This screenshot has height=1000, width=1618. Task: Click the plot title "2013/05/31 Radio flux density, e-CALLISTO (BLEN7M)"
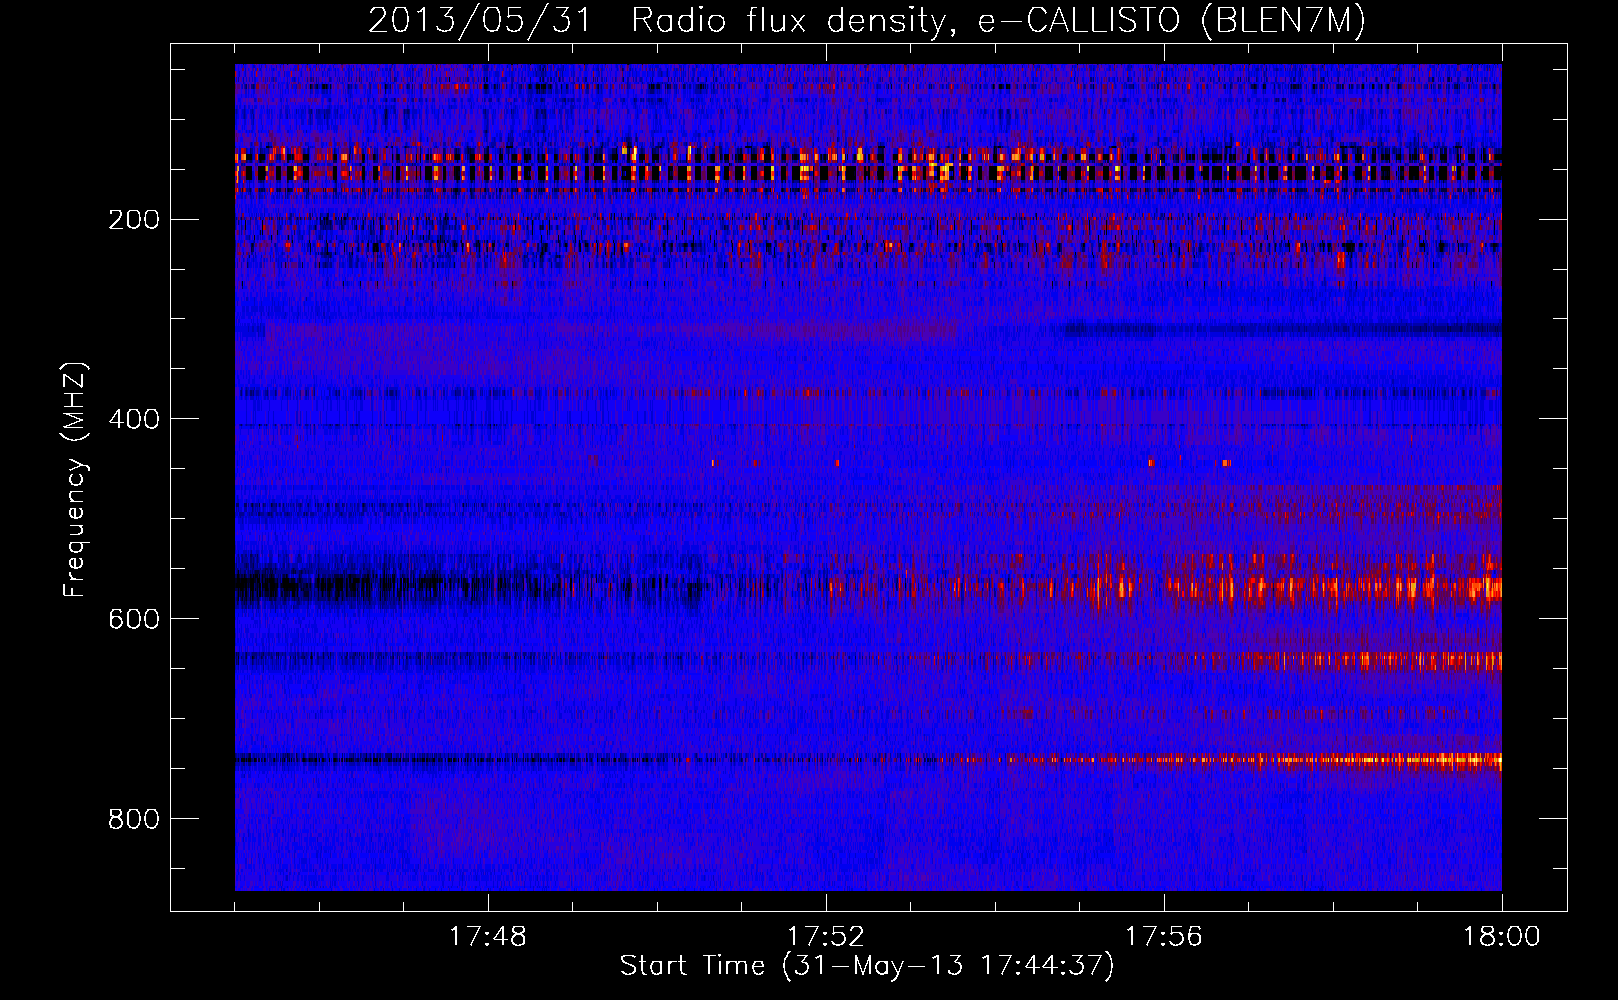click(x=867, y=20)
